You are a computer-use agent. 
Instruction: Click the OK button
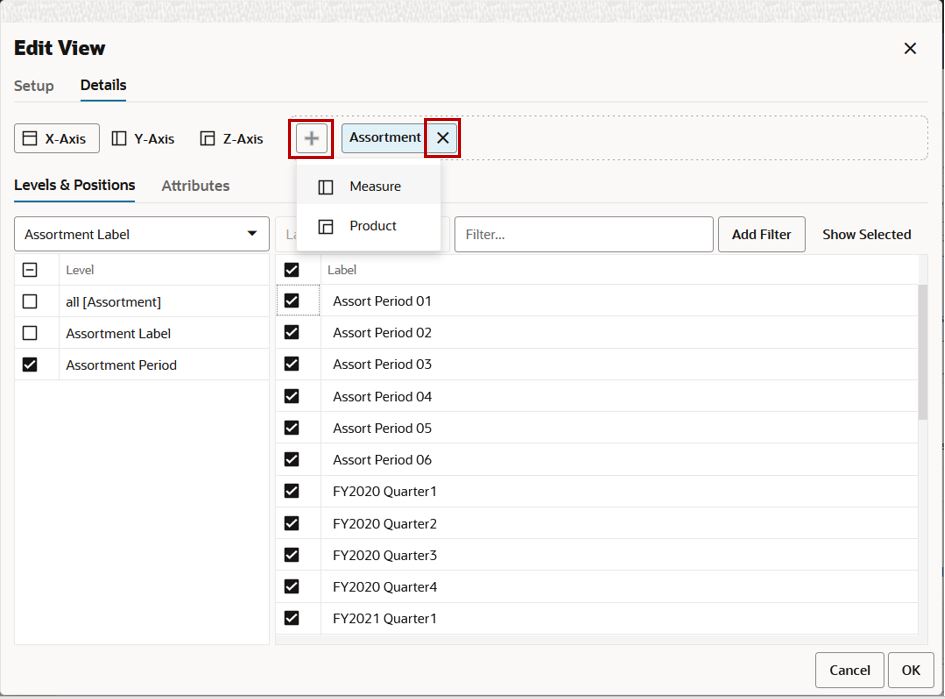(x=911, y=670)
